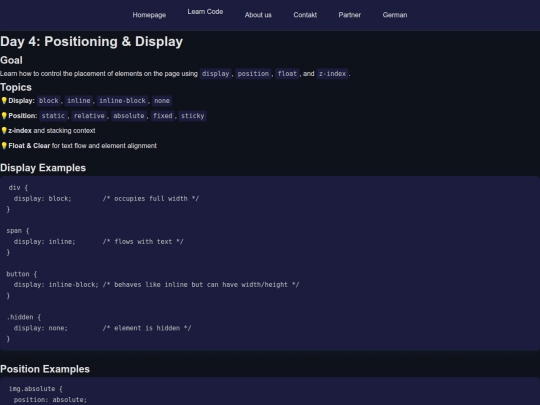Click the 'float' code tag in Goal text

[x=287, y=74]
